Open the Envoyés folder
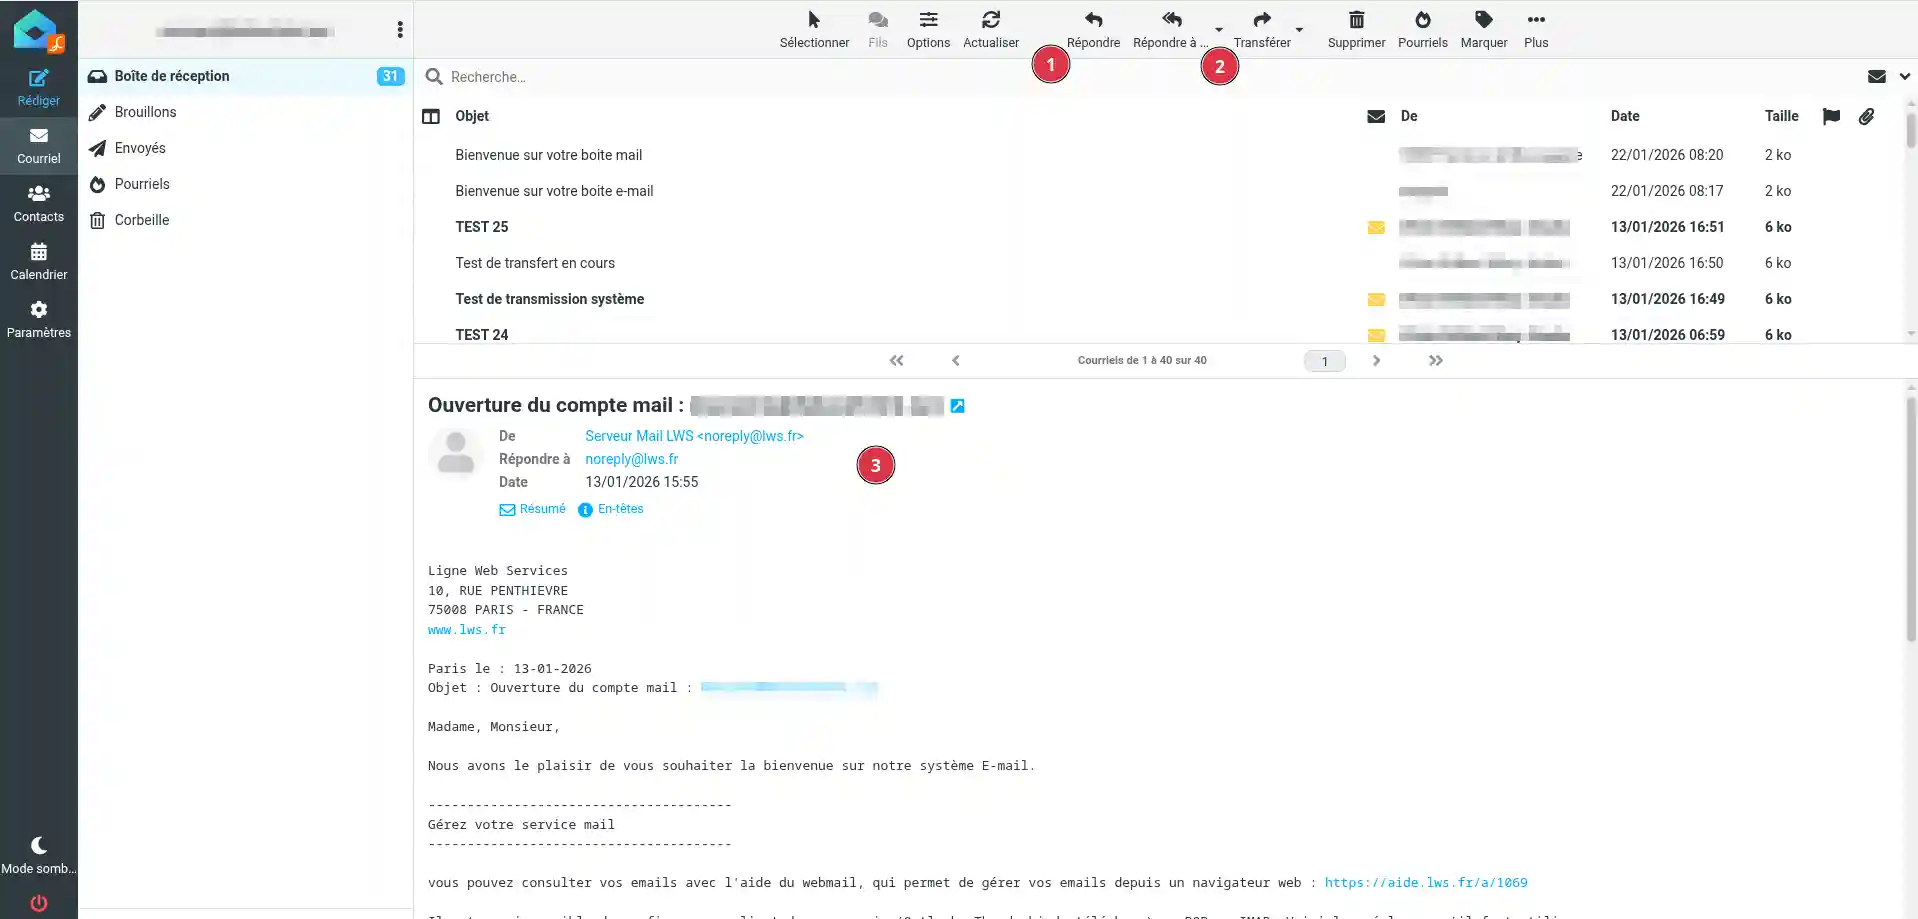 246,148
